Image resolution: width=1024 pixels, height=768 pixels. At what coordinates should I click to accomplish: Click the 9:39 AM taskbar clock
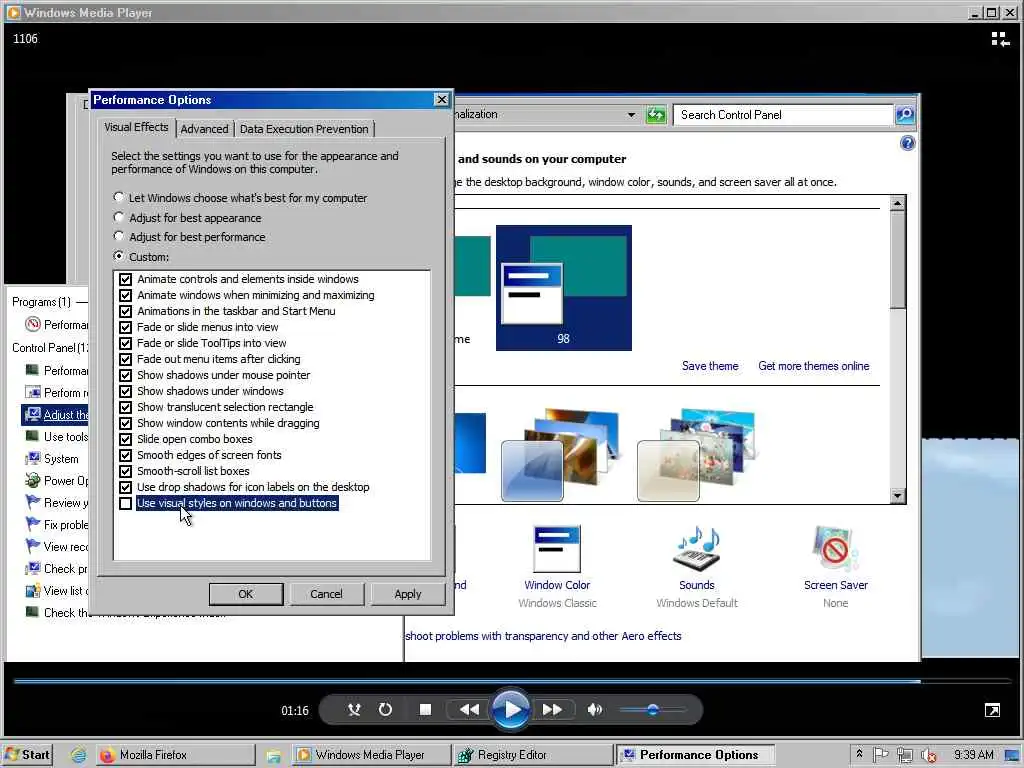tap(974, 755)
